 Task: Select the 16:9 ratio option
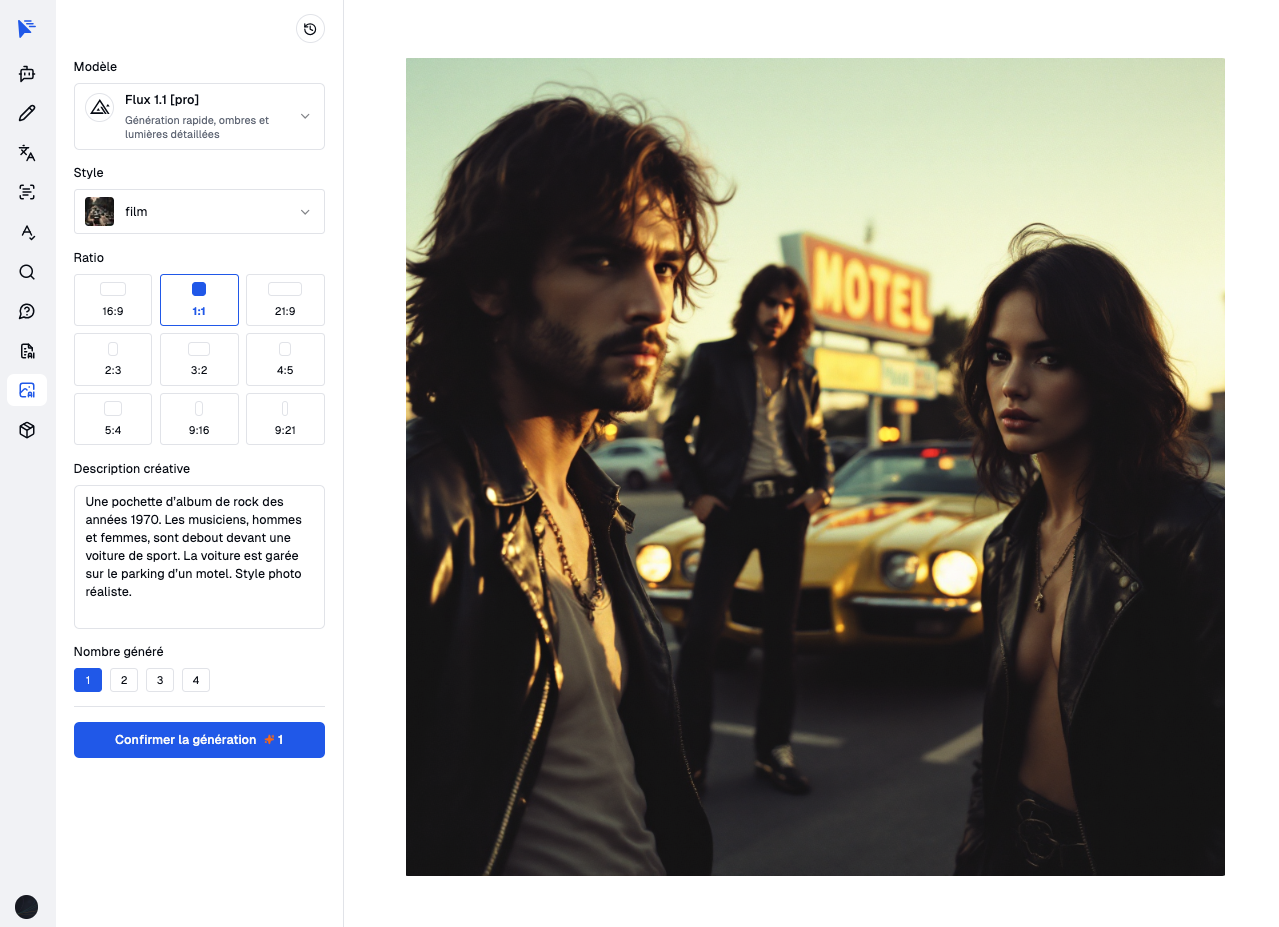113,300
